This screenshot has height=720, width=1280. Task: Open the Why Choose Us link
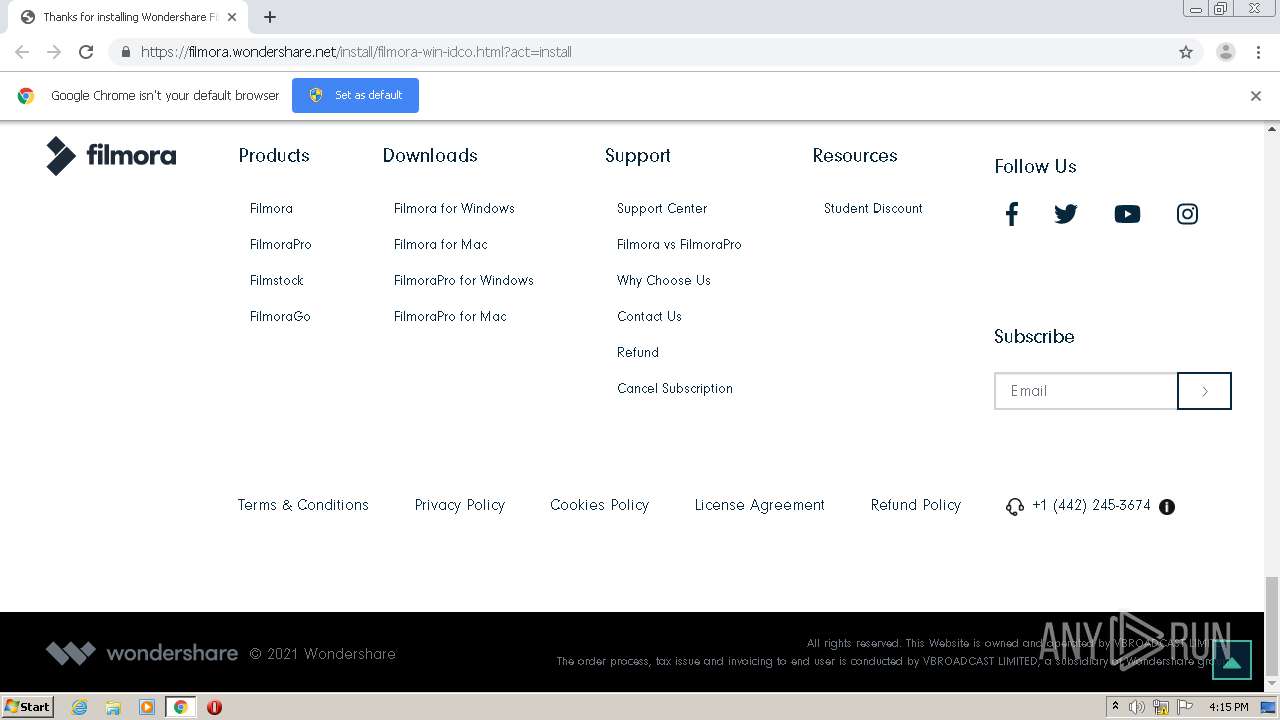click(664, 281)
